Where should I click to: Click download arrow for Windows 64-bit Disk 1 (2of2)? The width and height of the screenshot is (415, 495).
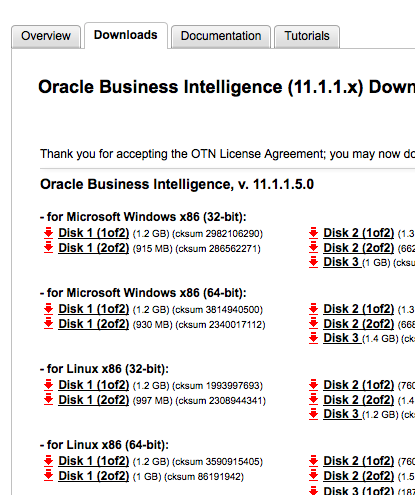(49, 324)
